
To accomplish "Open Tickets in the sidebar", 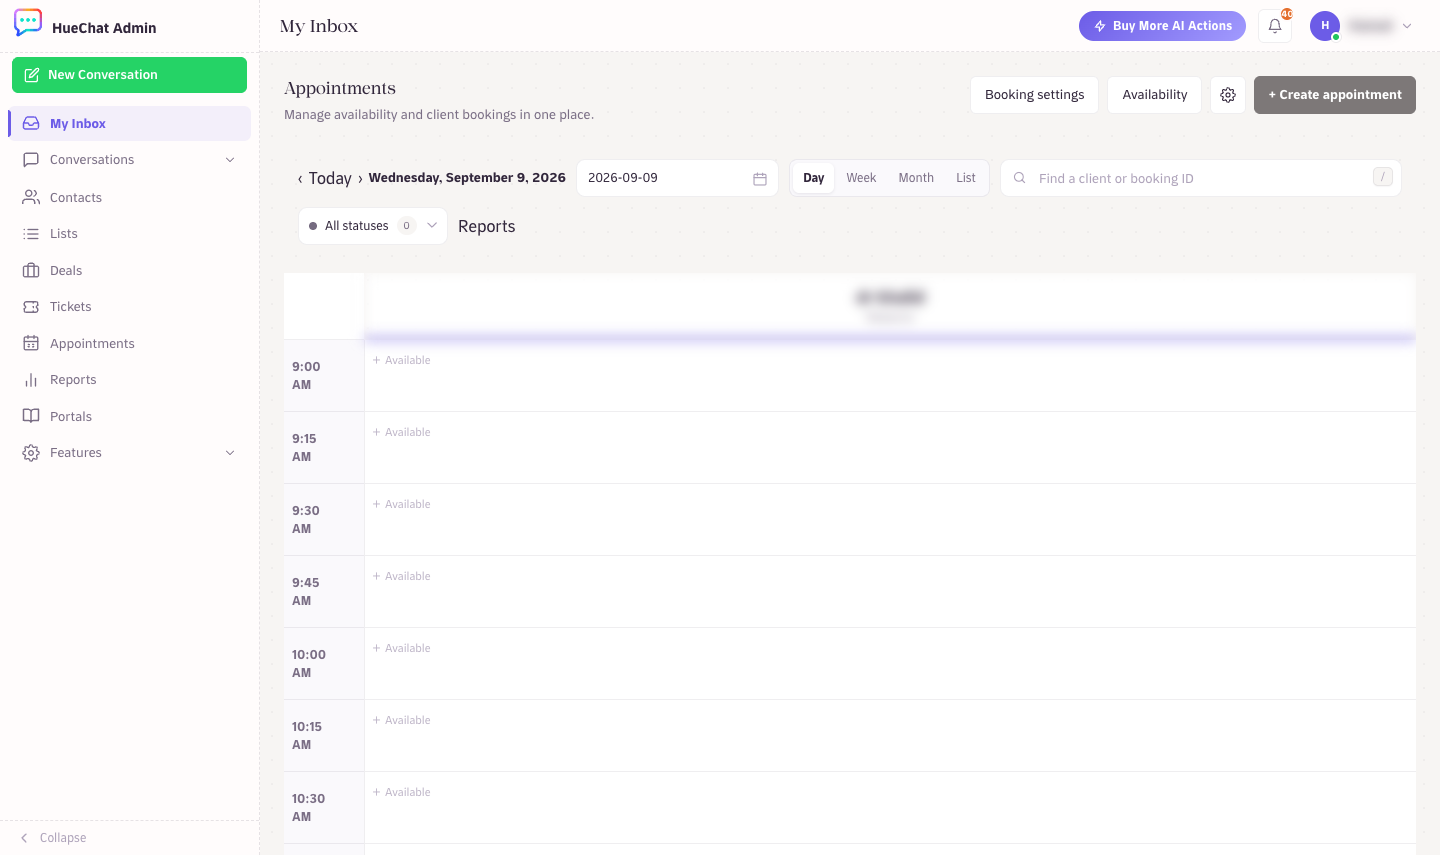I will [129, 307].
